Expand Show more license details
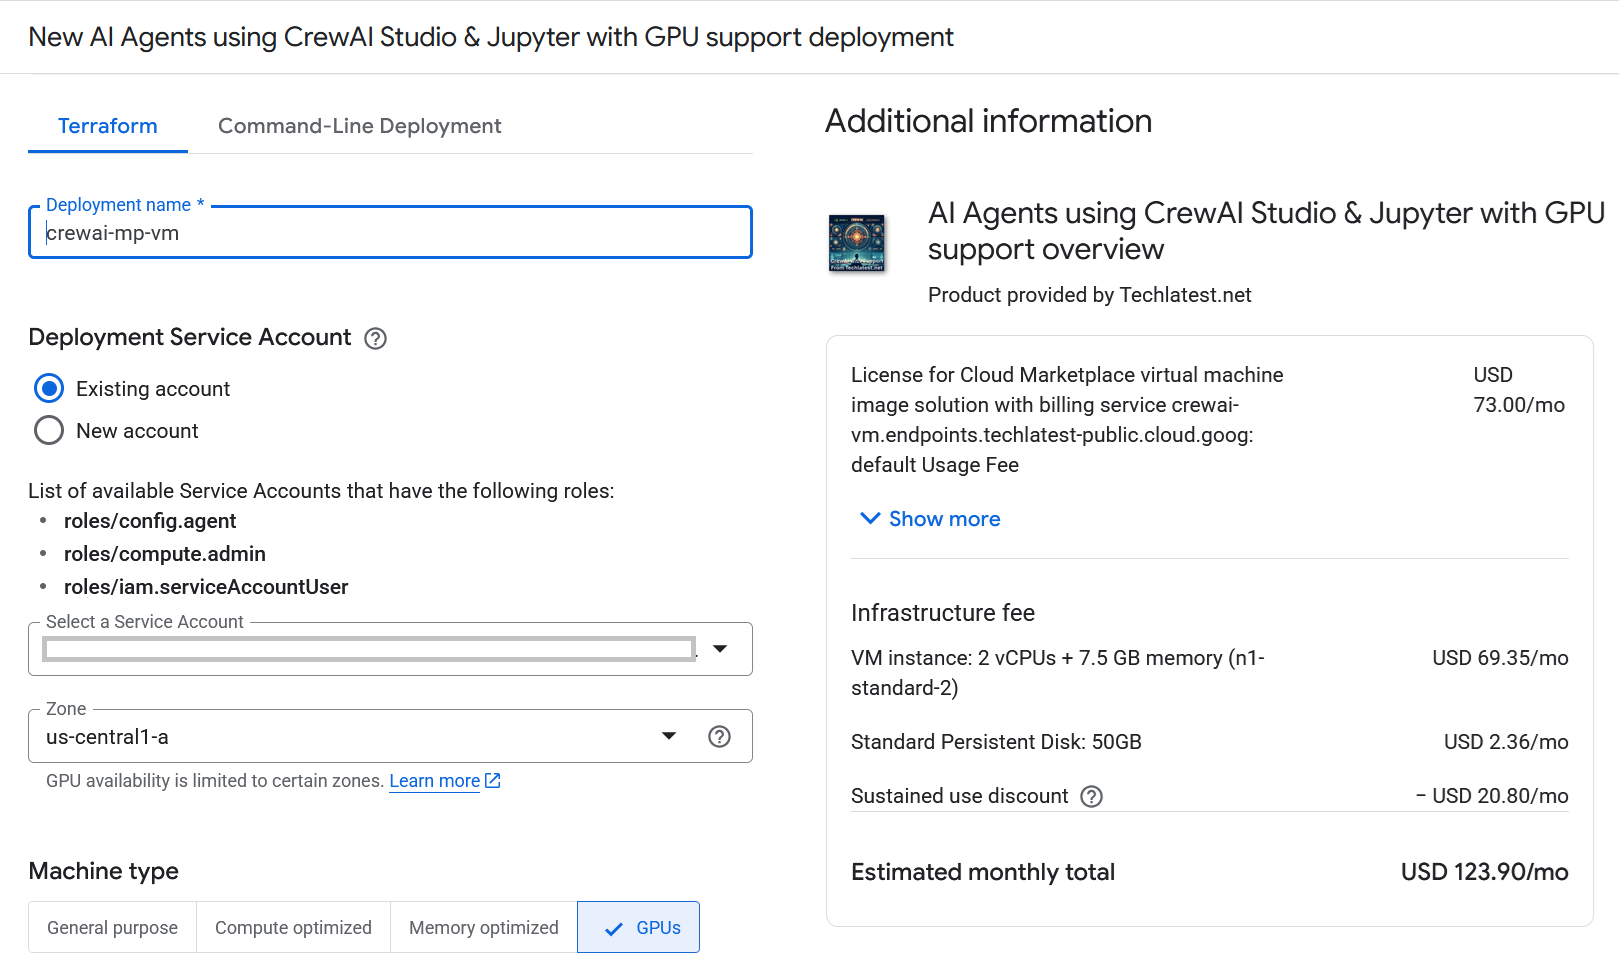The width and height of the screenshot is (1619, 956). coord(930,519)
